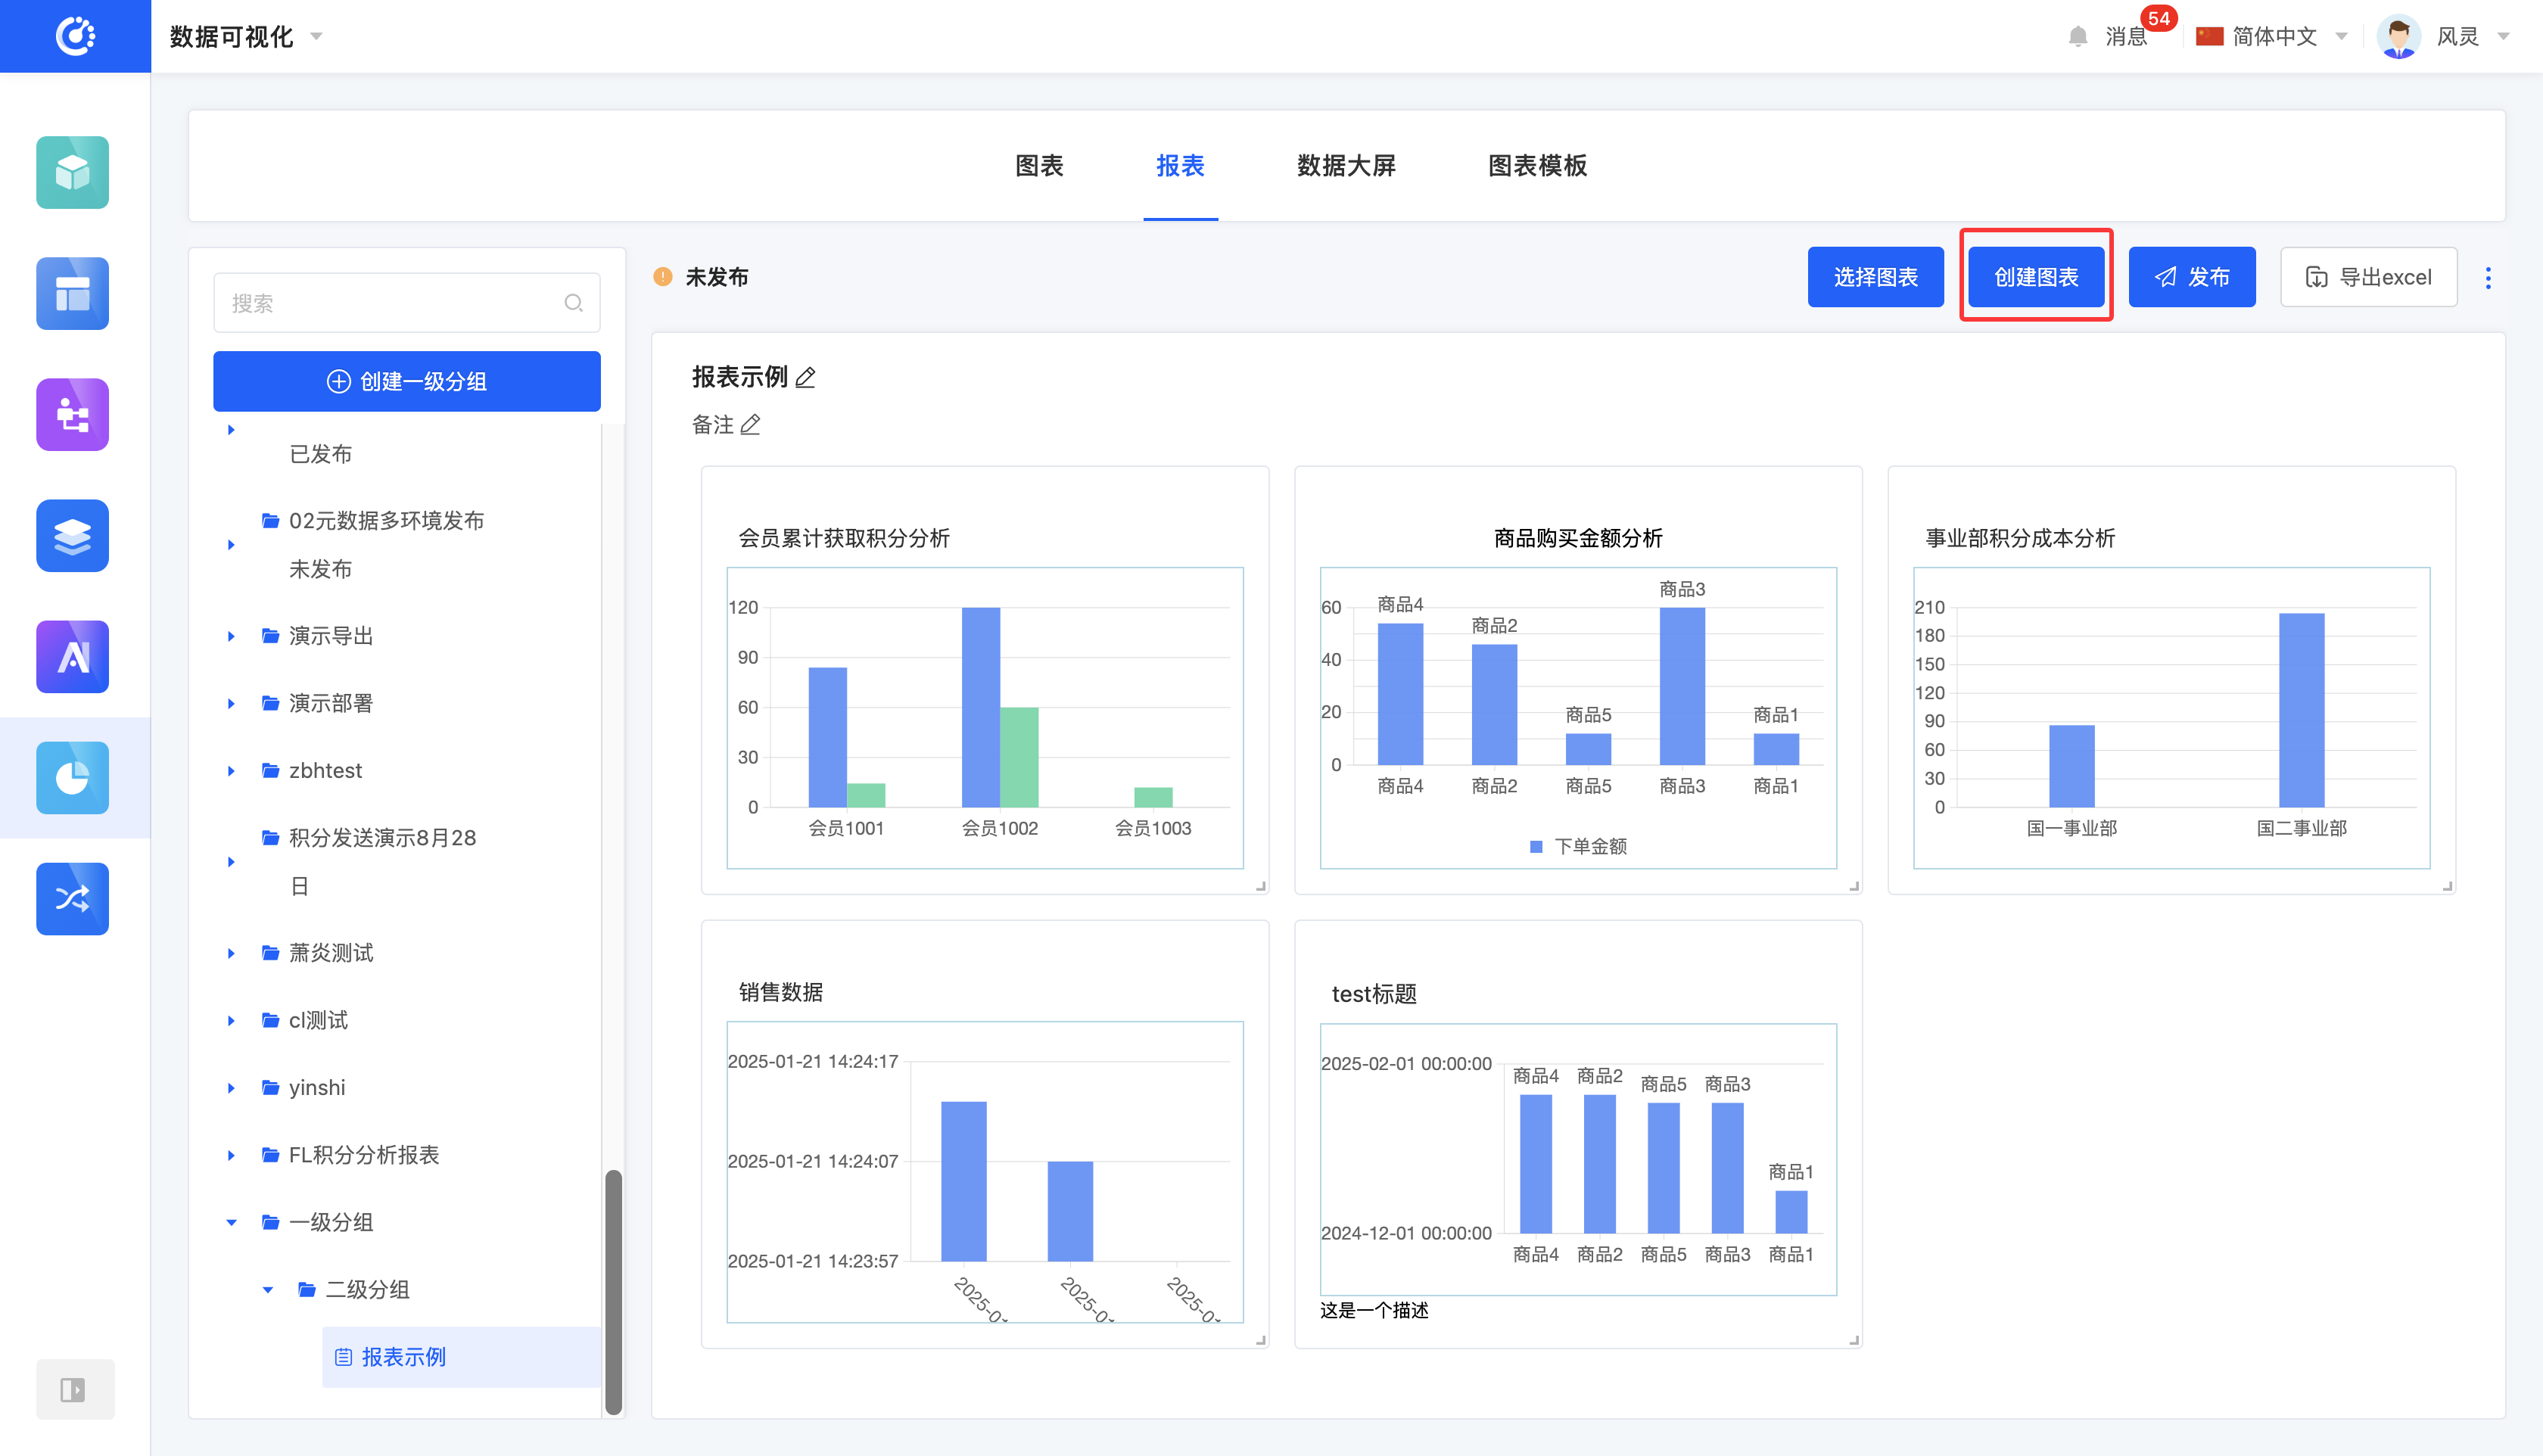This screenshot has height=1456, width=2543.
Task: Expand the 演示导出 folder
Action: tap(231, 636)
